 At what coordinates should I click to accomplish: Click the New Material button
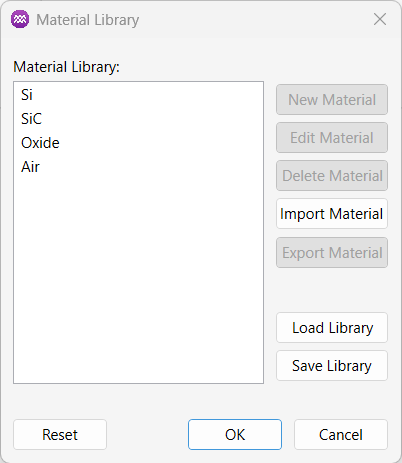[332, 100]
